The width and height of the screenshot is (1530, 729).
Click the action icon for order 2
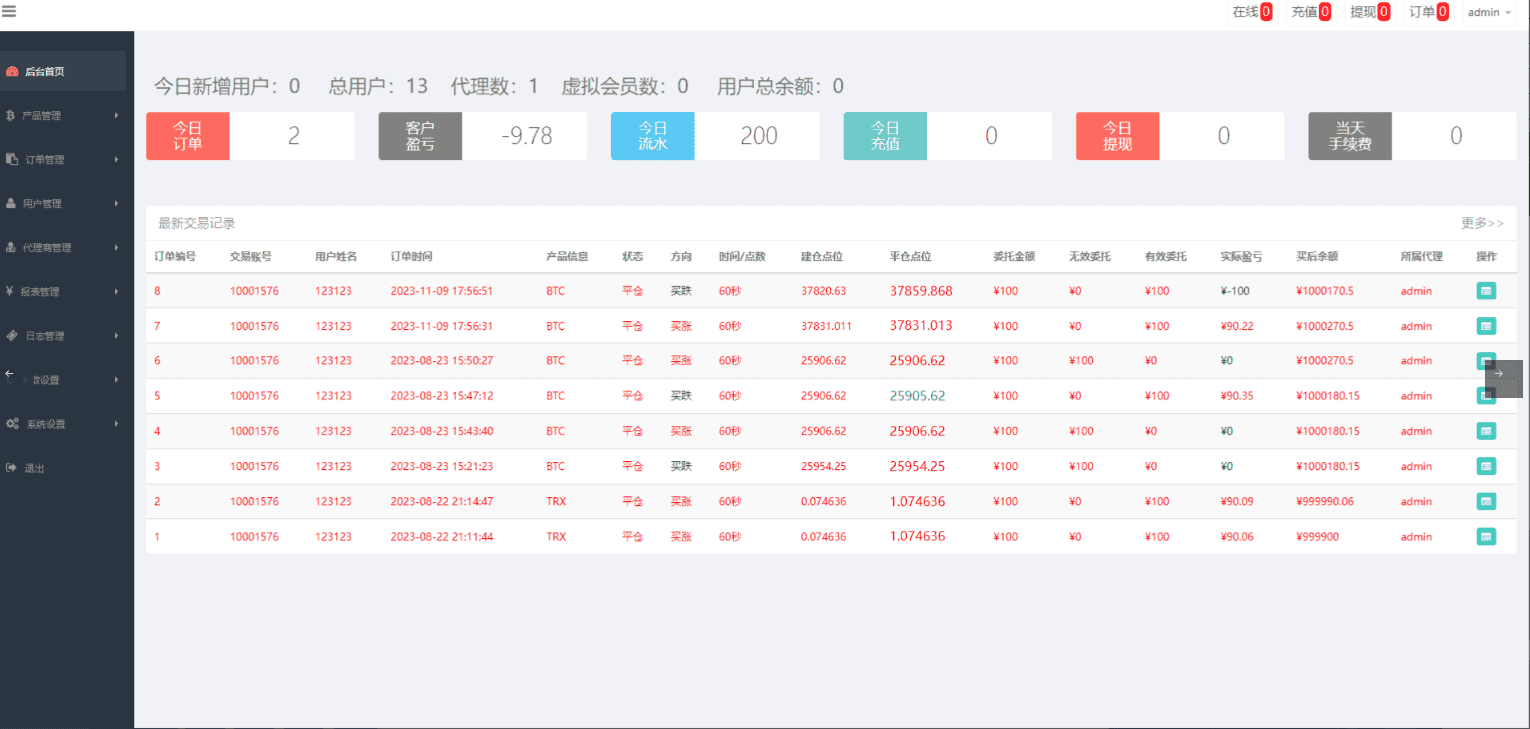pyautogui.click(x=1486, y=502)
